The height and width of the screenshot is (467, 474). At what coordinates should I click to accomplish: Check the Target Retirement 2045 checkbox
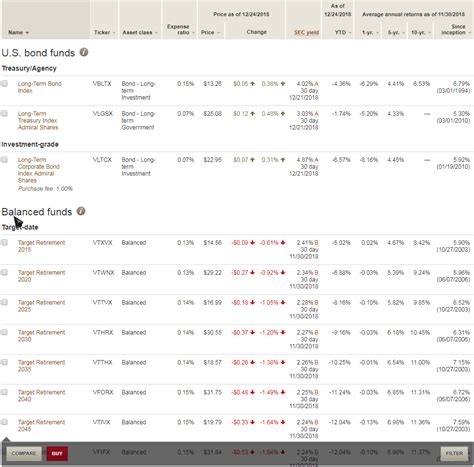tap(4, 422)
